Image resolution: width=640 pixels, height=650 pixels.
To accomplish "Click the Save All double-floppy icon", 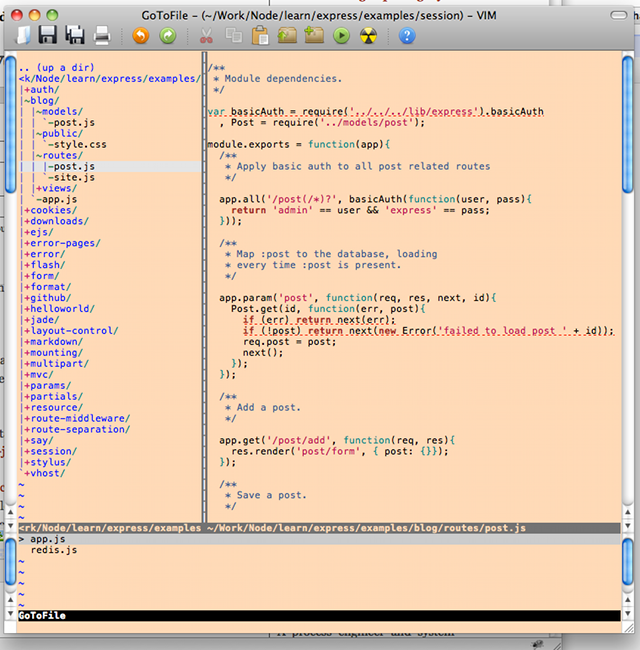I will (x=74, y=36).
